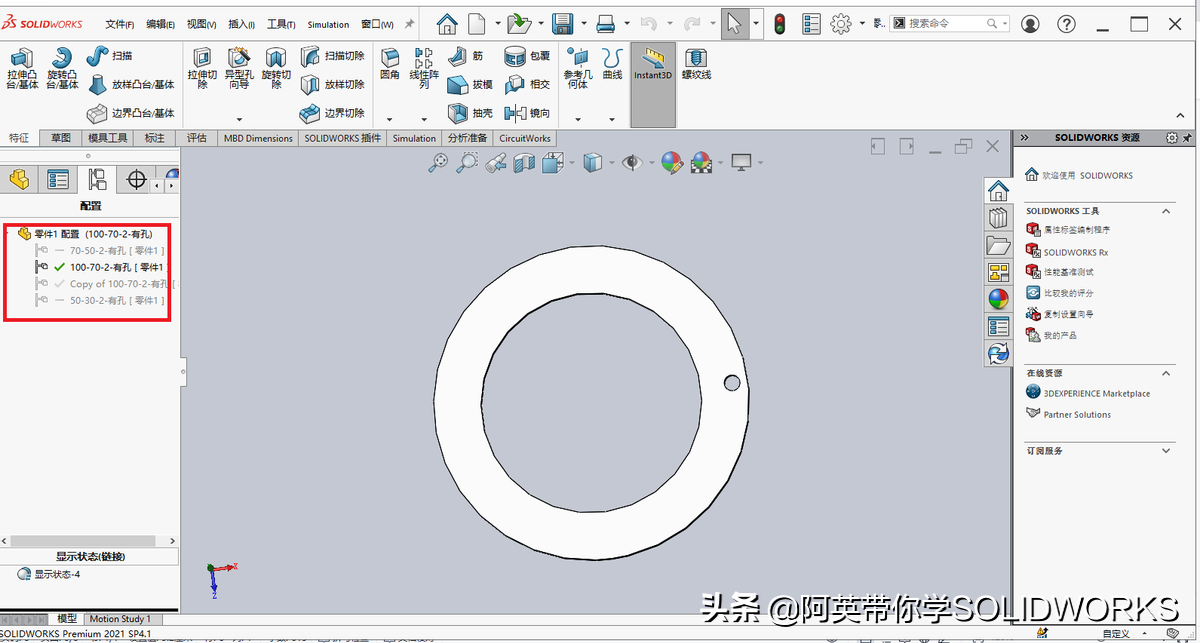
Task: Switch to the 草图 sketch tab
Action: (61, 138)
